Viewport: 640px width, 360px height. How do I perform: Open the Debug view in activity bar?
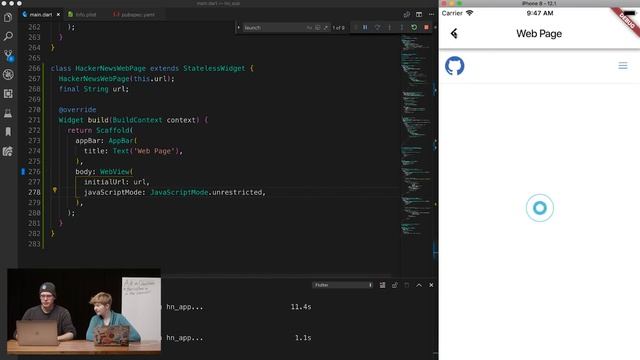pos(8,75)
